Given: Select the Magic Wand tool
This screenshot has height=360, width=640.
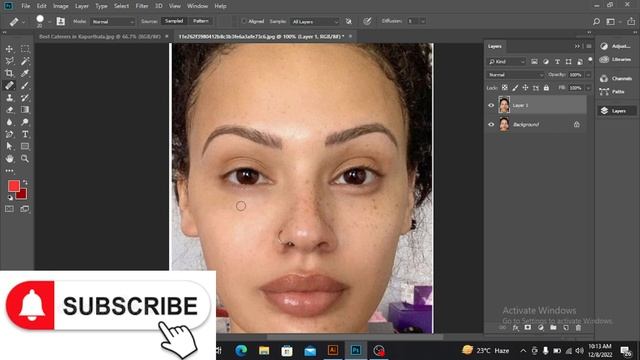Looking at the screenshot, I should click(25, 61).
